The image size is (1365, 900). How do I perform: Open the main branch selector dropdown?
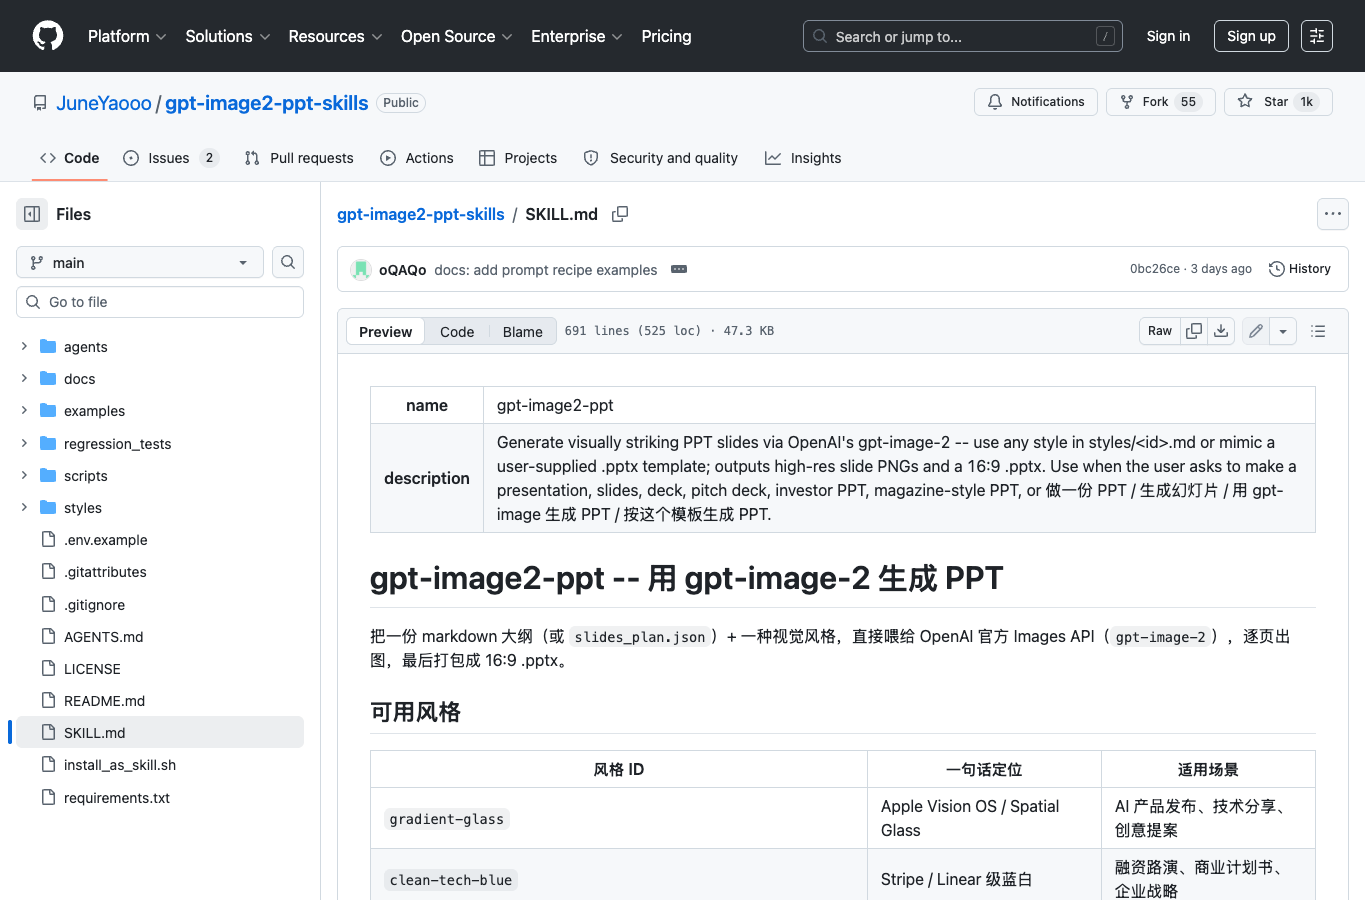tap(140, 262)
